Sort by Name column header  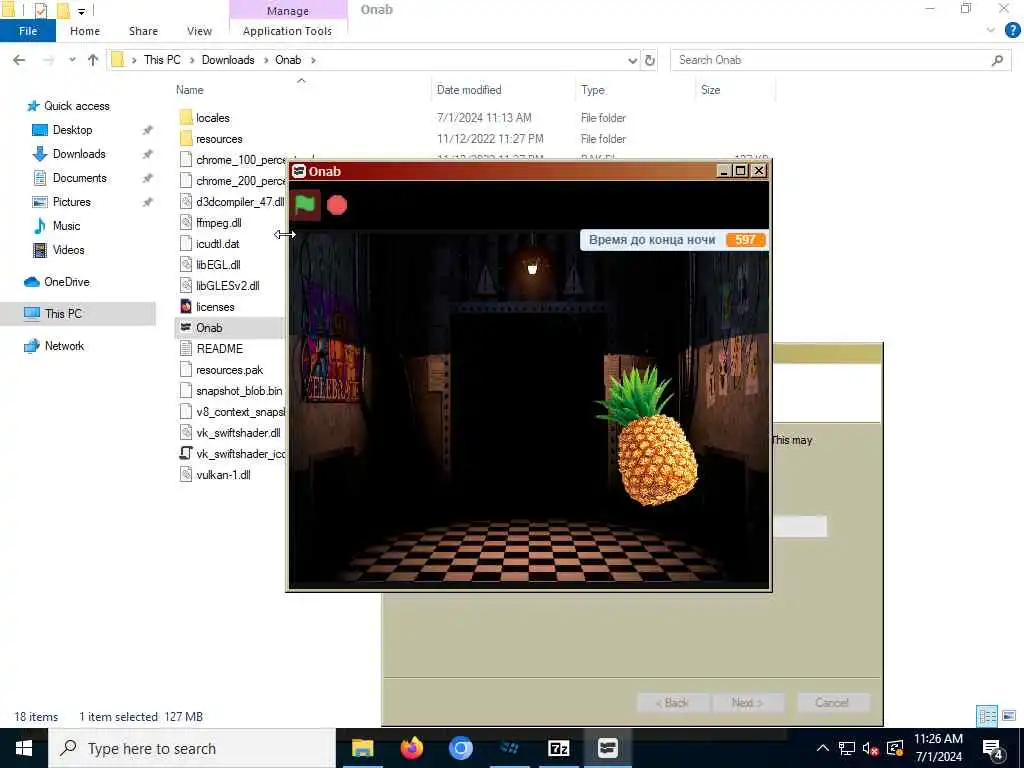tap(189, 90)
